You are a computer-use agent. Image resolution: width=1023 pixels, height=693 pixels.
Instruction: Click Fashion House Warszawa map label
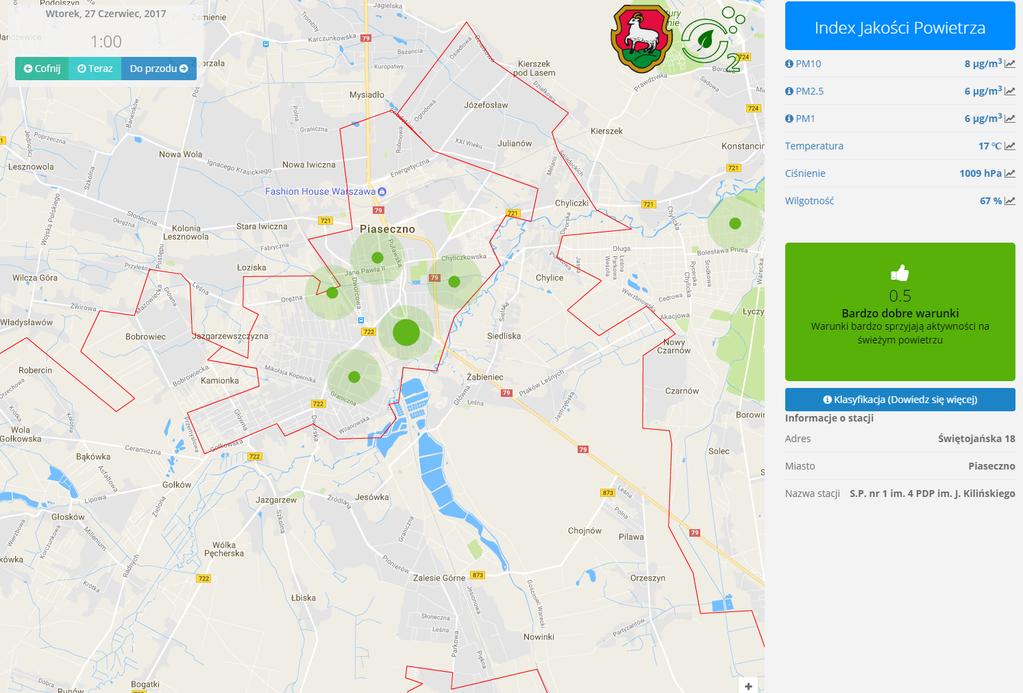(326, 192)
